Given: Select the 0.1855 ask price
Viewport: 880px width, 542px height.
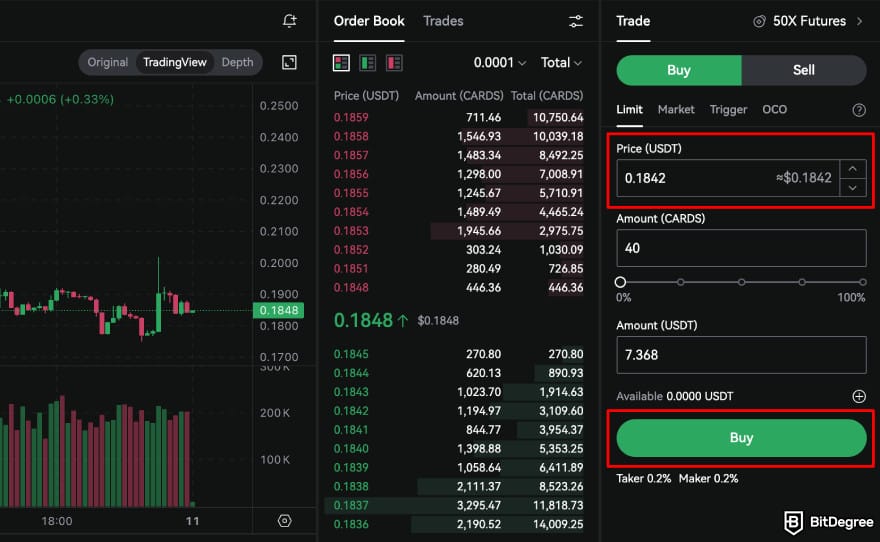Looking at the screenshot, I should click(351, 193).
